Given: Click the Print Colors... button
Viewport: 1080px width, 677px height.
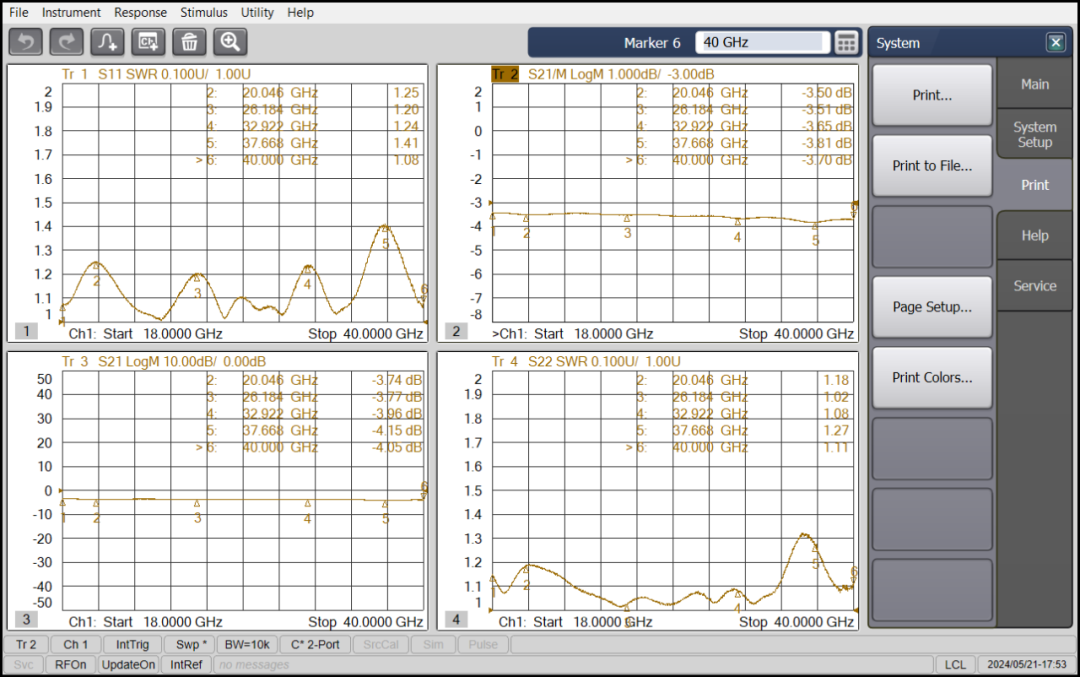Looking at the screenshot, I should click(932, 377).
